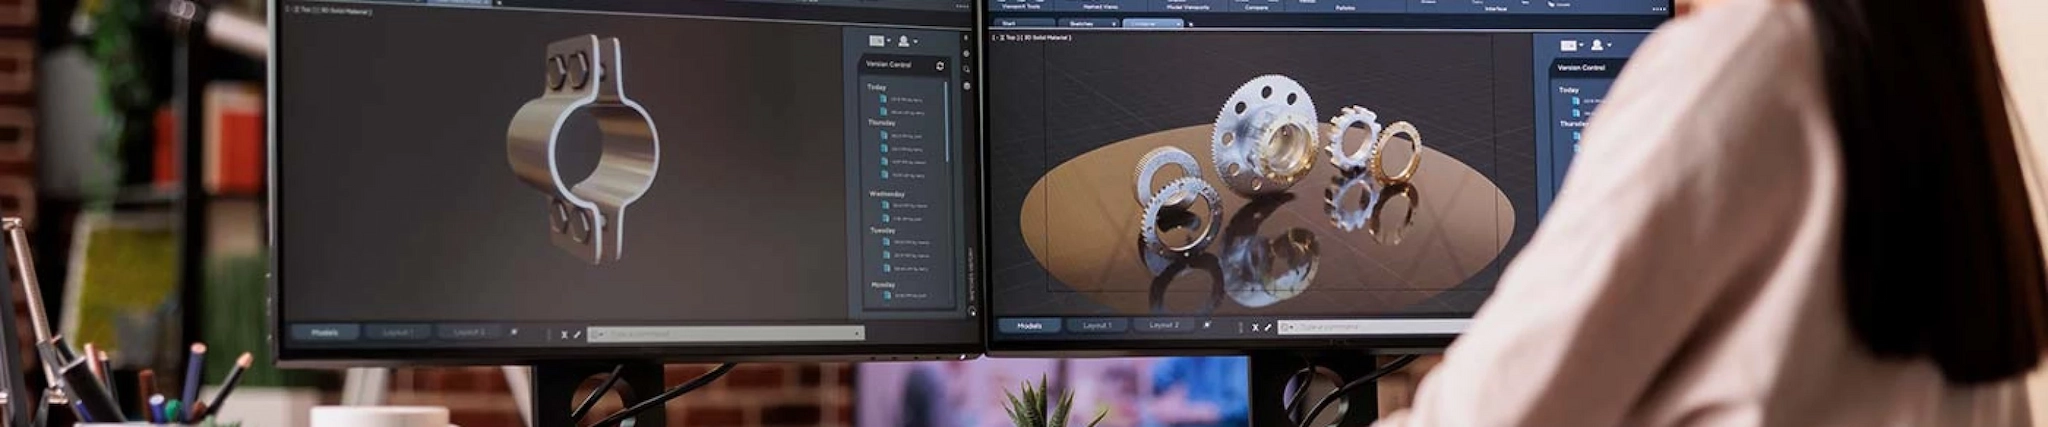
Task: Open file version under Monday, left monitor
Action: pyautogui.click(x=906, y=296)
